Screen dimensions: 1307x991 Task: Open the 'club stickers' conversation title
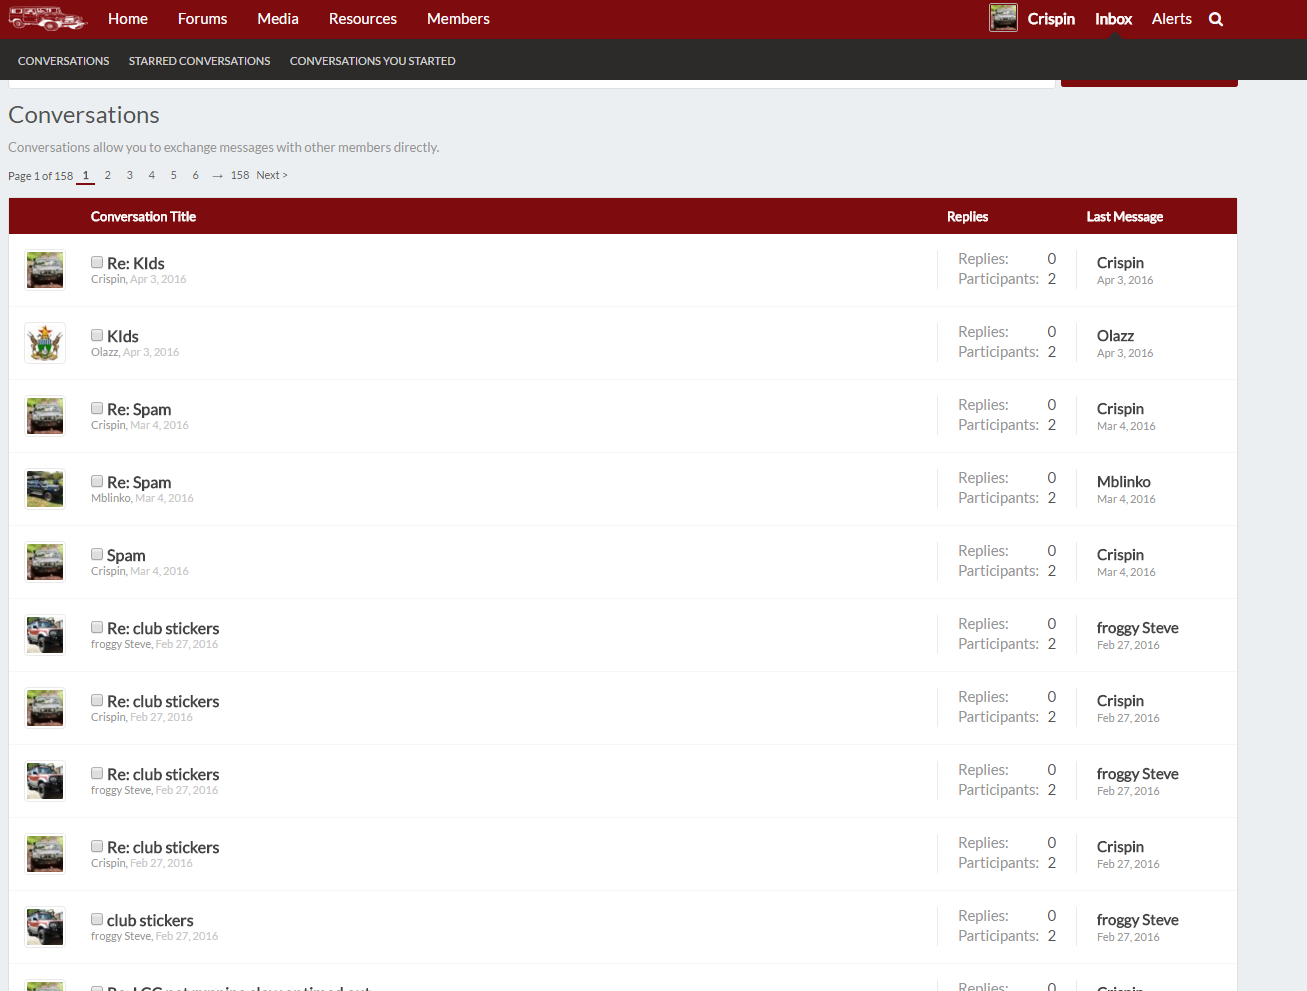coord(150,920)
